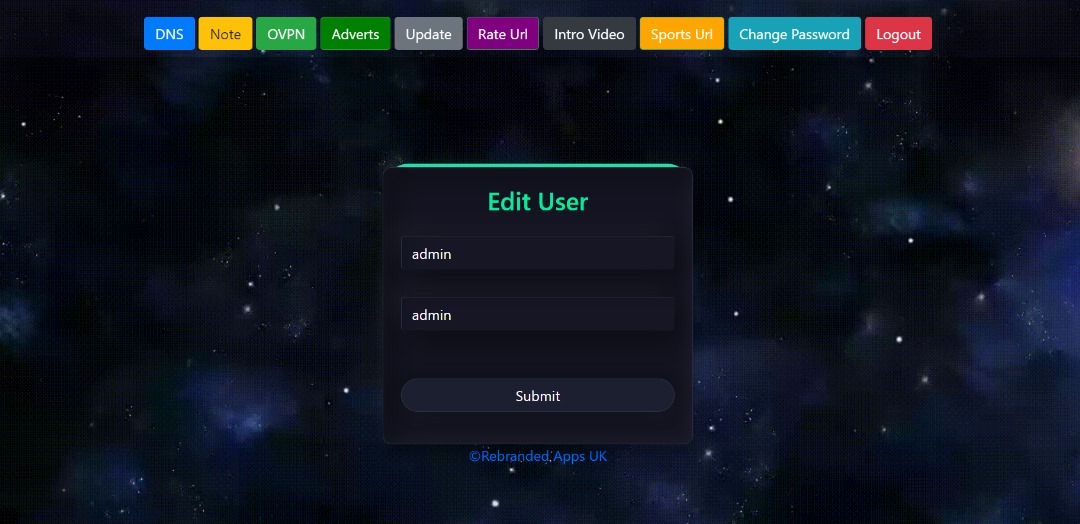1080x524 pixels.
Task: Open the Sports Url settings
Action: point(681,34)
